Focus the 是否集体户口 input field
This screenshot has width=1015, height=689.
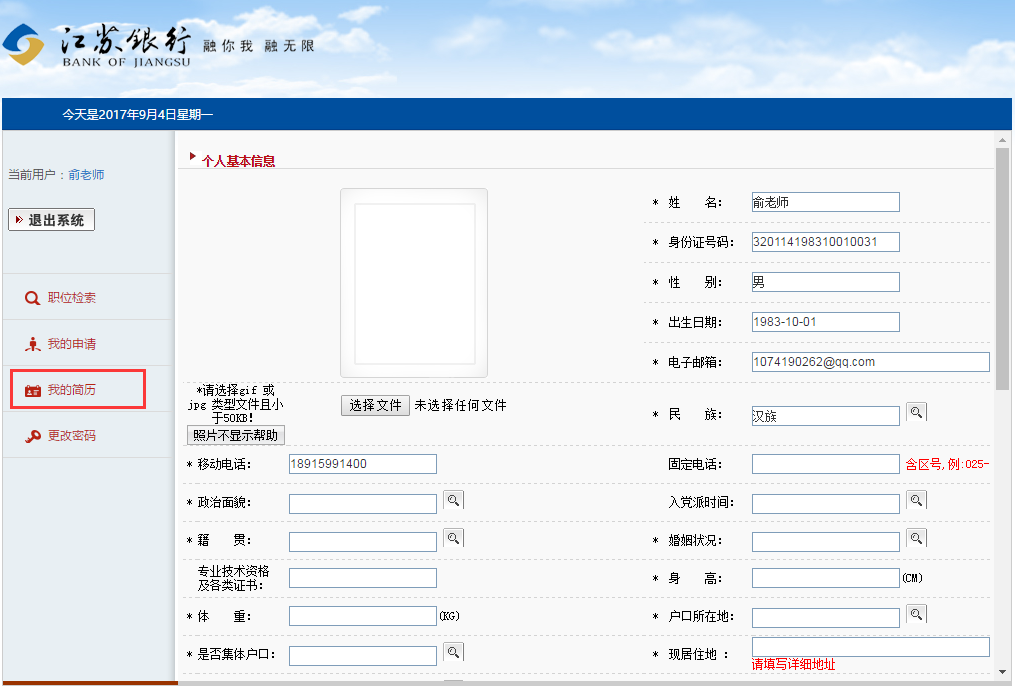coord(362,656)
